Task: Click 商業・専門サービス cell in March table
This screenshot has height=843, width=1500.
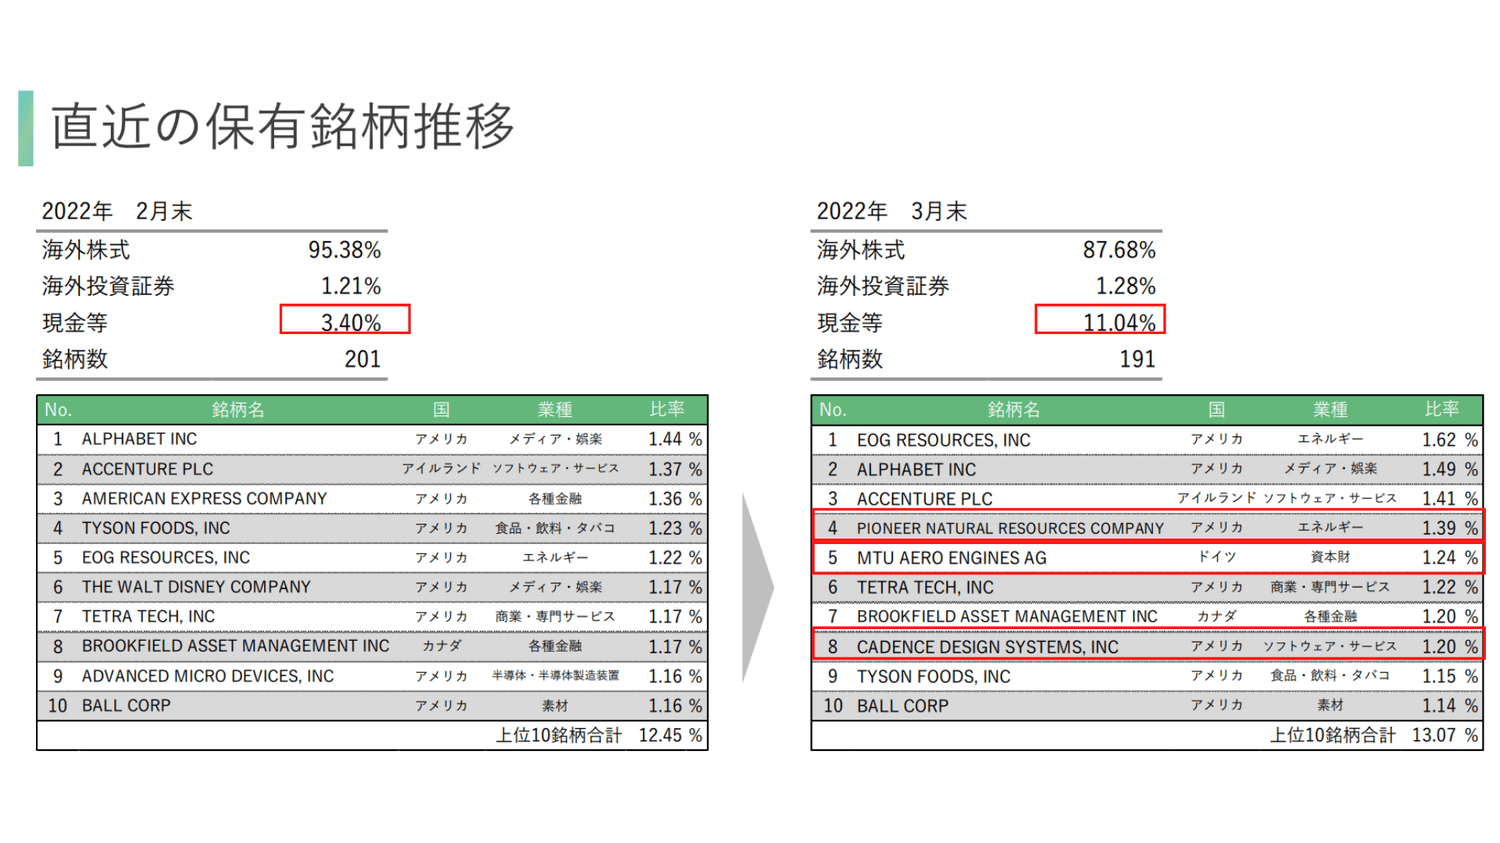Action: [1330, 587]
